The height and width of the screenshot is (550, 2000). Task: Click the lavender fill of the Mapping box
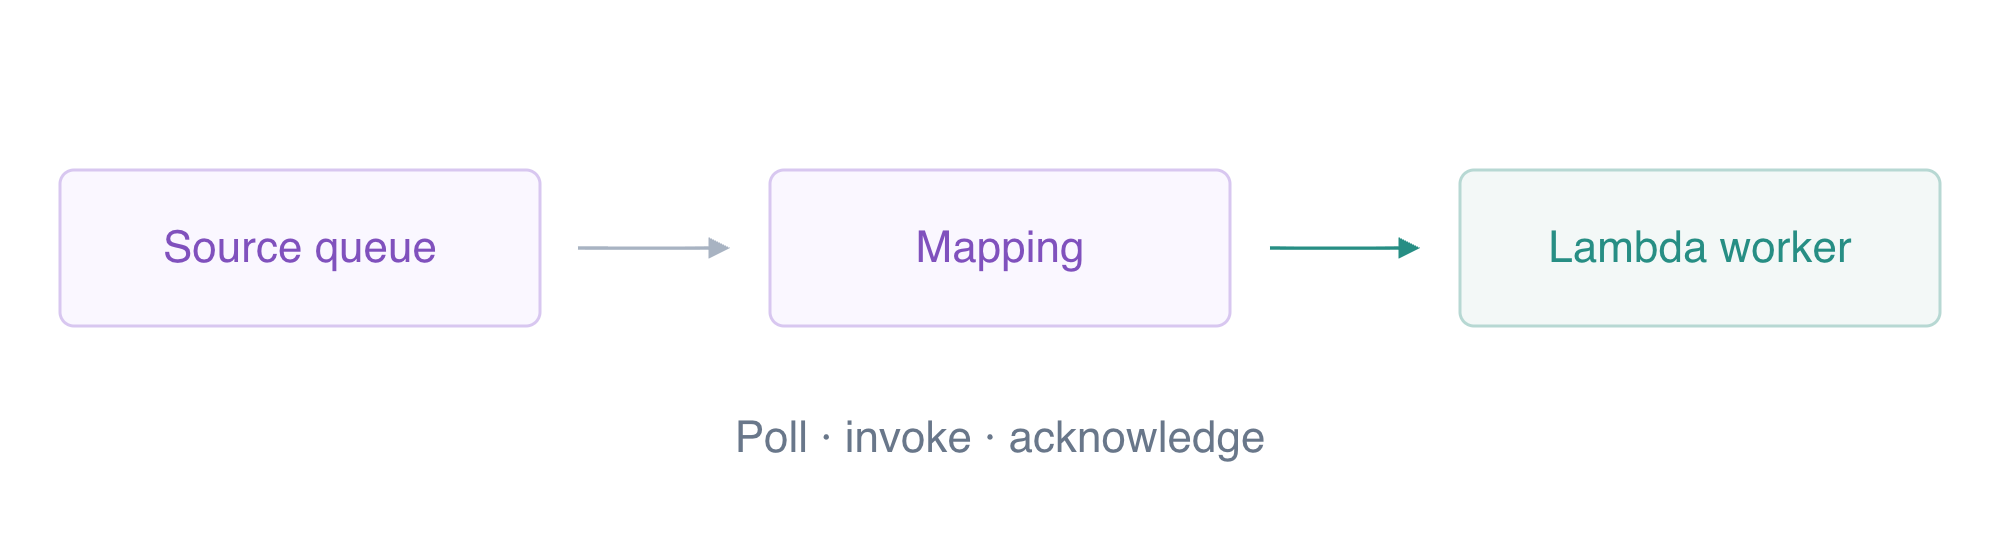pyautogui.click(x=1000, y=298)
